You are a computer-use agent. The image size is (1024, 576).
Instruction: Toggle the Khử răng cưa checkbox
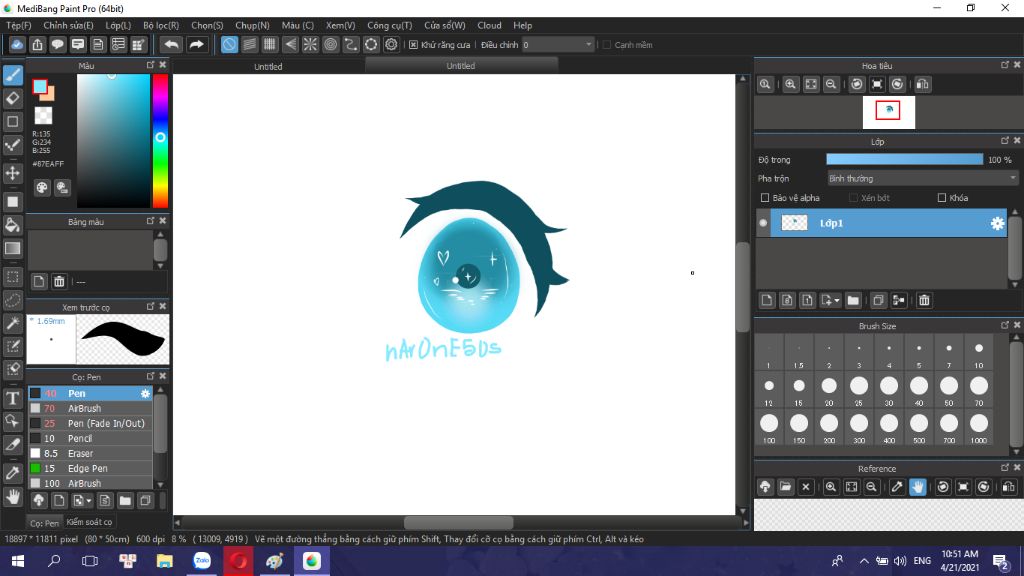[x=413, y=45]
